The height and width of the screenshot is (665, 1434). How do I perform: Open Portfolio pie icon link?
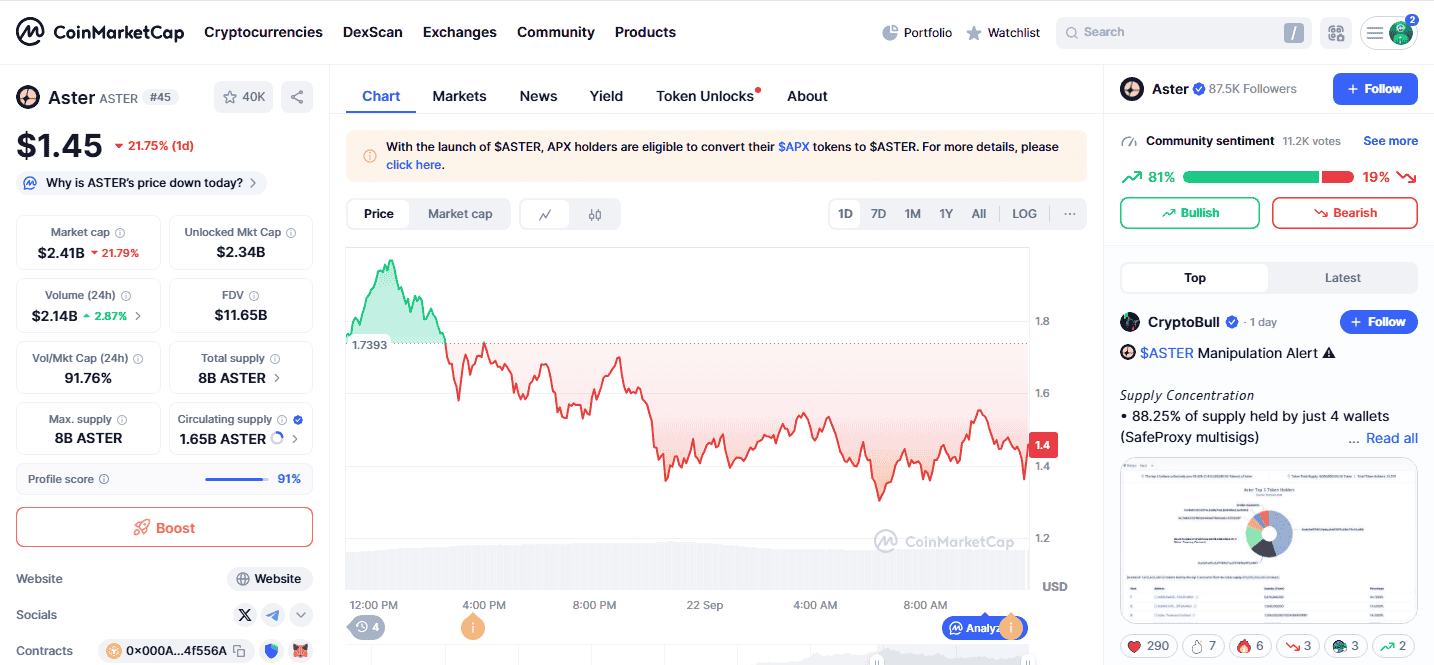coord(917,33)
